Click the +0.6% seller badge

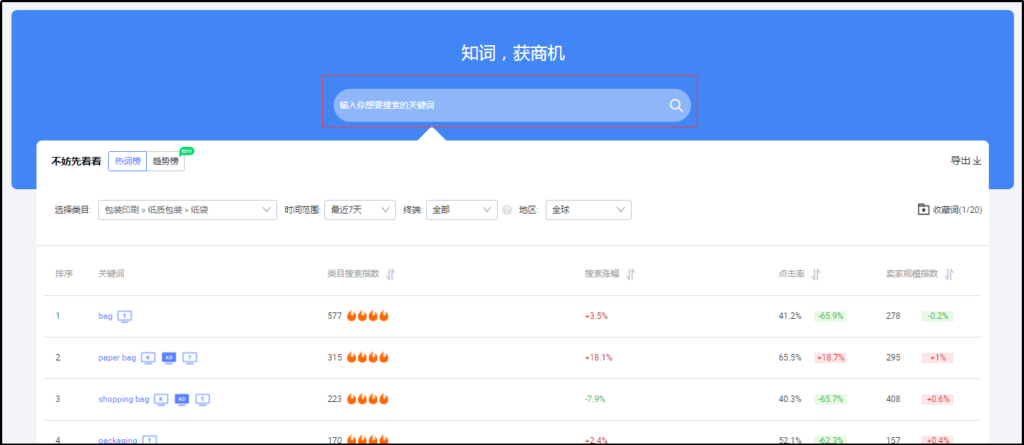point(938,399)
